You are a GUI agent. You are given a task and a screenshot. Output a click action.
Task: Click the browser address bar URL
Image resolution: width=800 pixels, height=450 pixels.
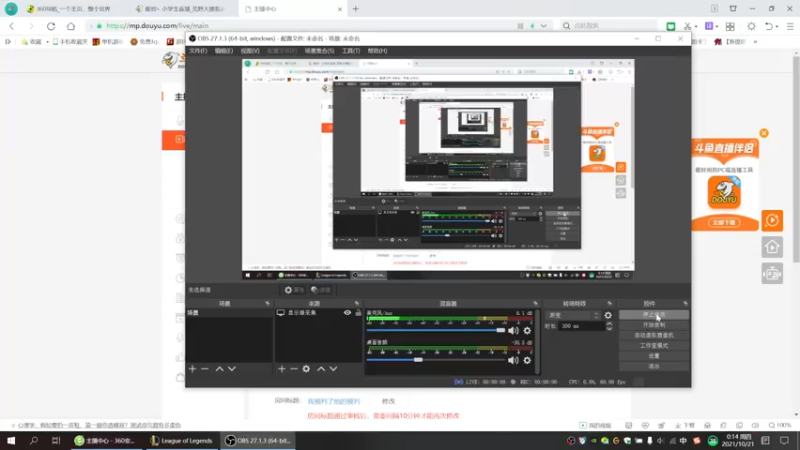click(158, 26)
